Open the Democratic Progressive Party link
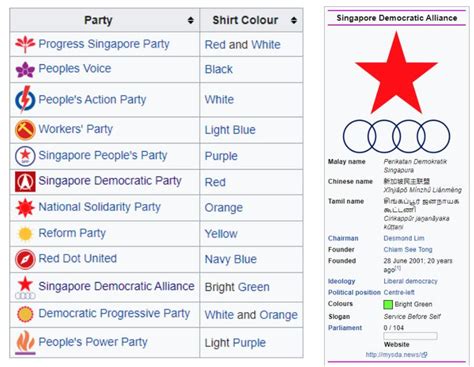 tap(114, 313)
